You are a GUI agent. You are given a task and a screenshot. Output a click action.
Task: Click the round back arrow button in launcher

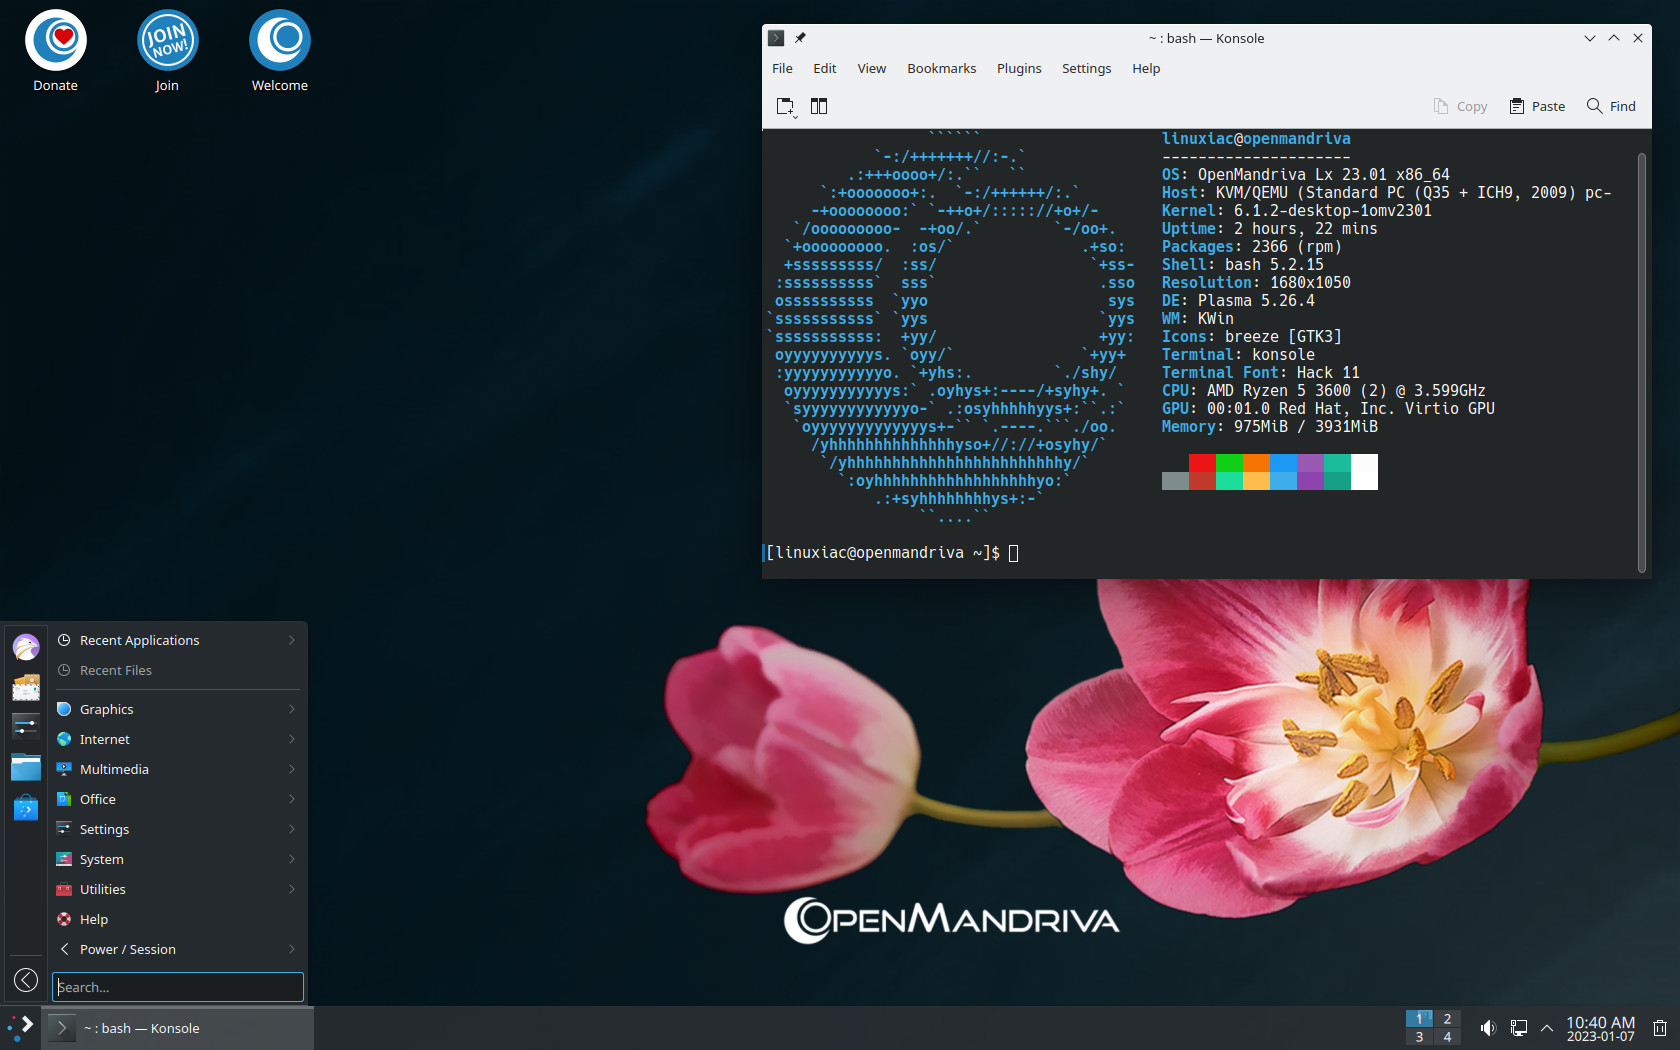[26, 980]
